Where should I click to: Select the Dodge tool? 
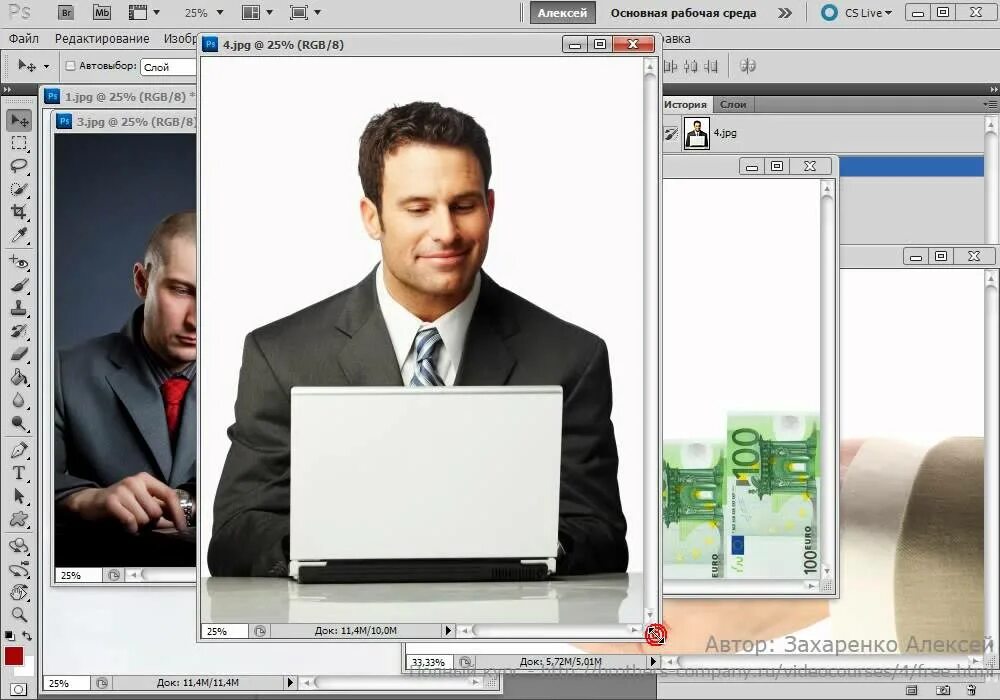pos(19,423)
